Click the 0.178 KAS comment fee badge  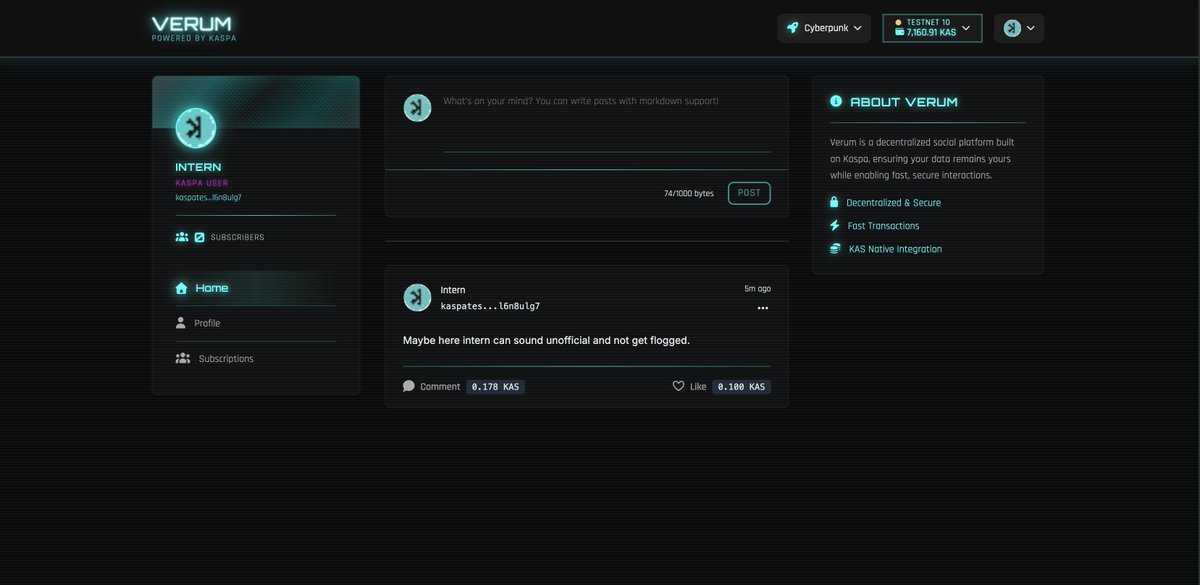click(496, 386)
